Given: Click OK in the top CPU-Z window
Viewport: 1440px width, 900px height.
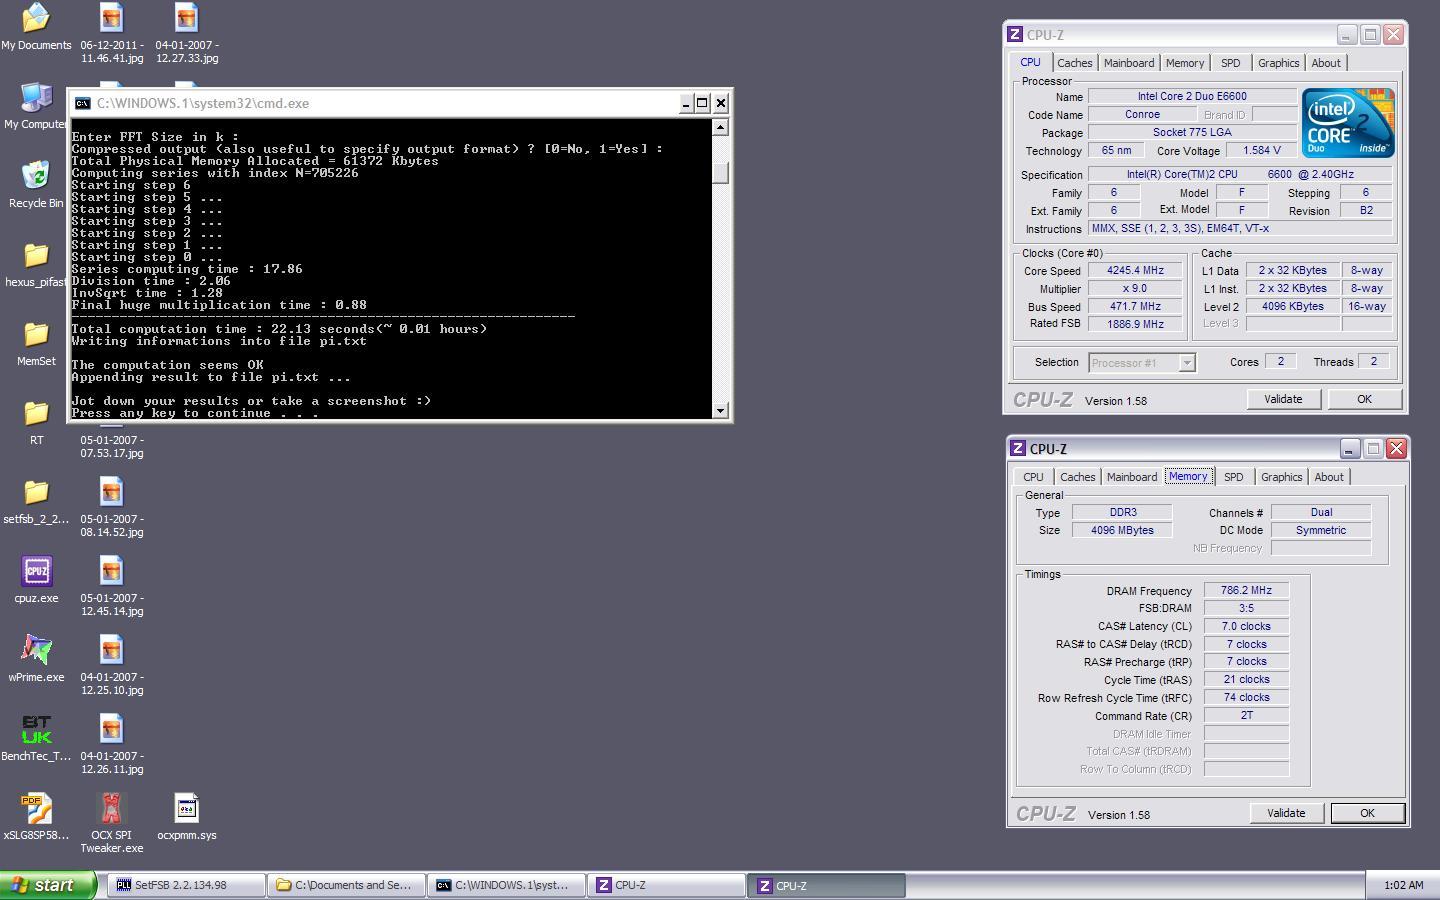Looking at the screenshot, I should (x=1364, y=399).
